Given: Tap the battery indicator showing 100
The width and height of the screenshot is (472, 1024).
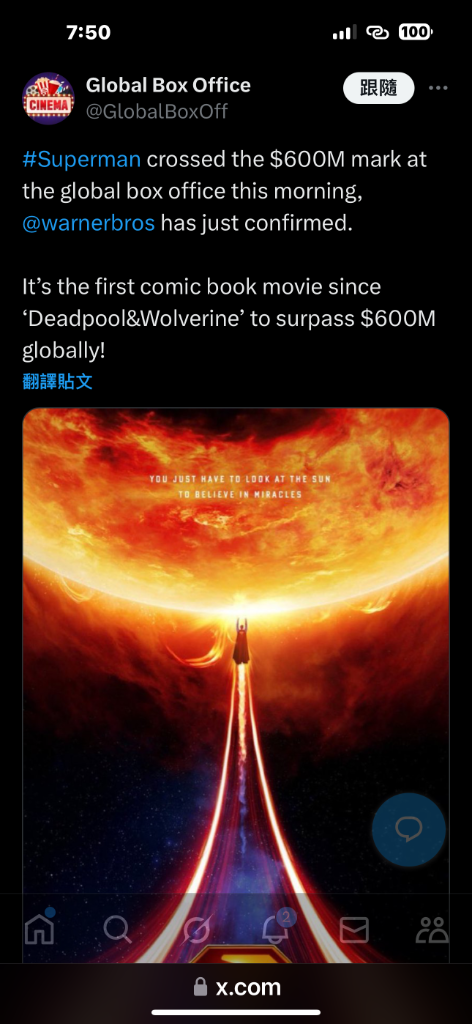Looking at the screenshot, I should [415, 32].
